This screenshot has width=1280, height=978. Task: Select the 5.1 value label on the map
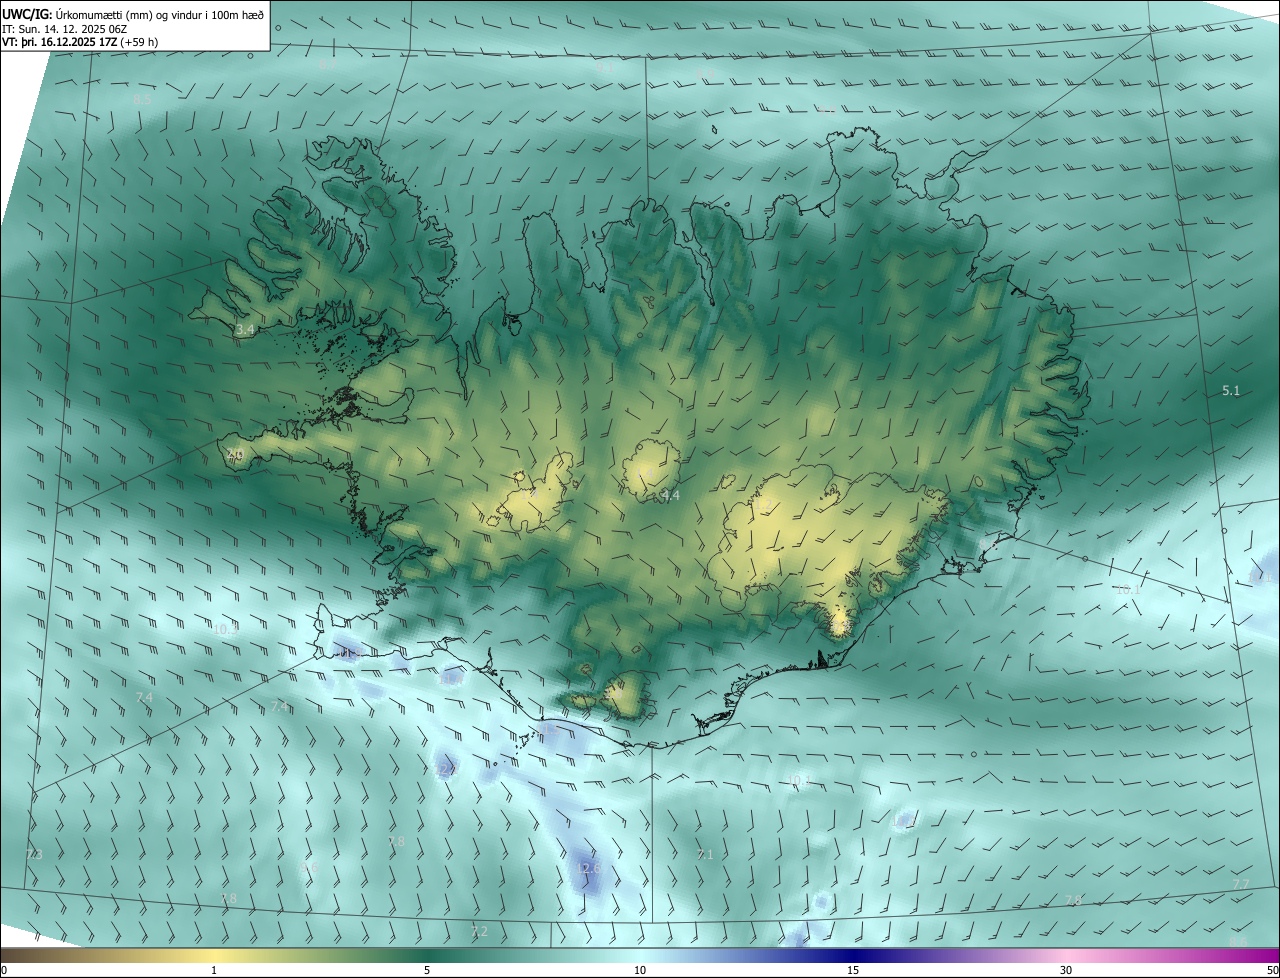pos(1231,391)
